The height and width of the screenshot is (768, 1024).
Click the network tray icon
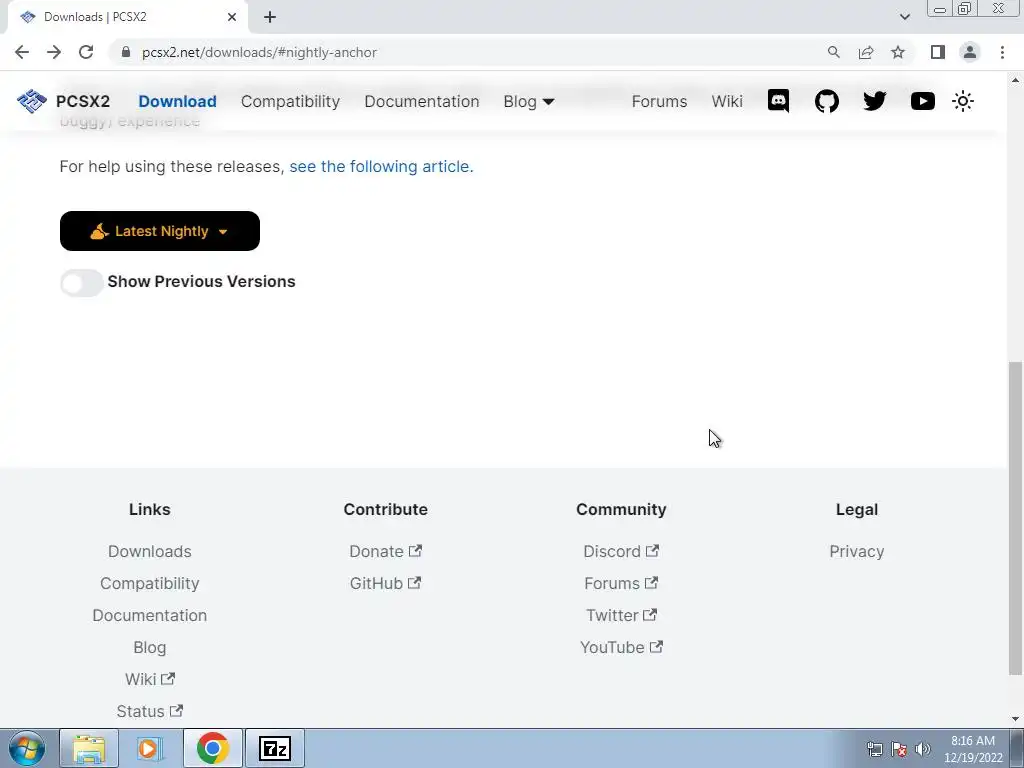click(874, 749)
